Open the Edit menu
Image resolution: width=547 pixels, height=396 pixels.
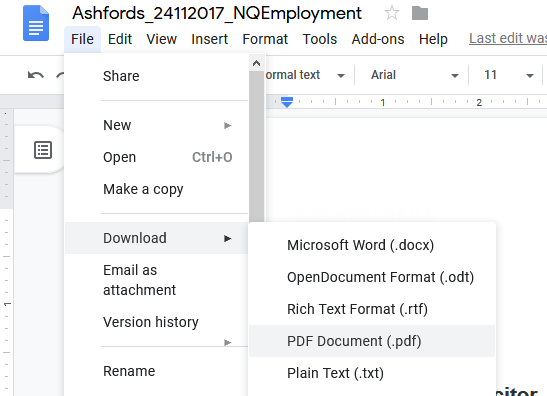[120, 39]
